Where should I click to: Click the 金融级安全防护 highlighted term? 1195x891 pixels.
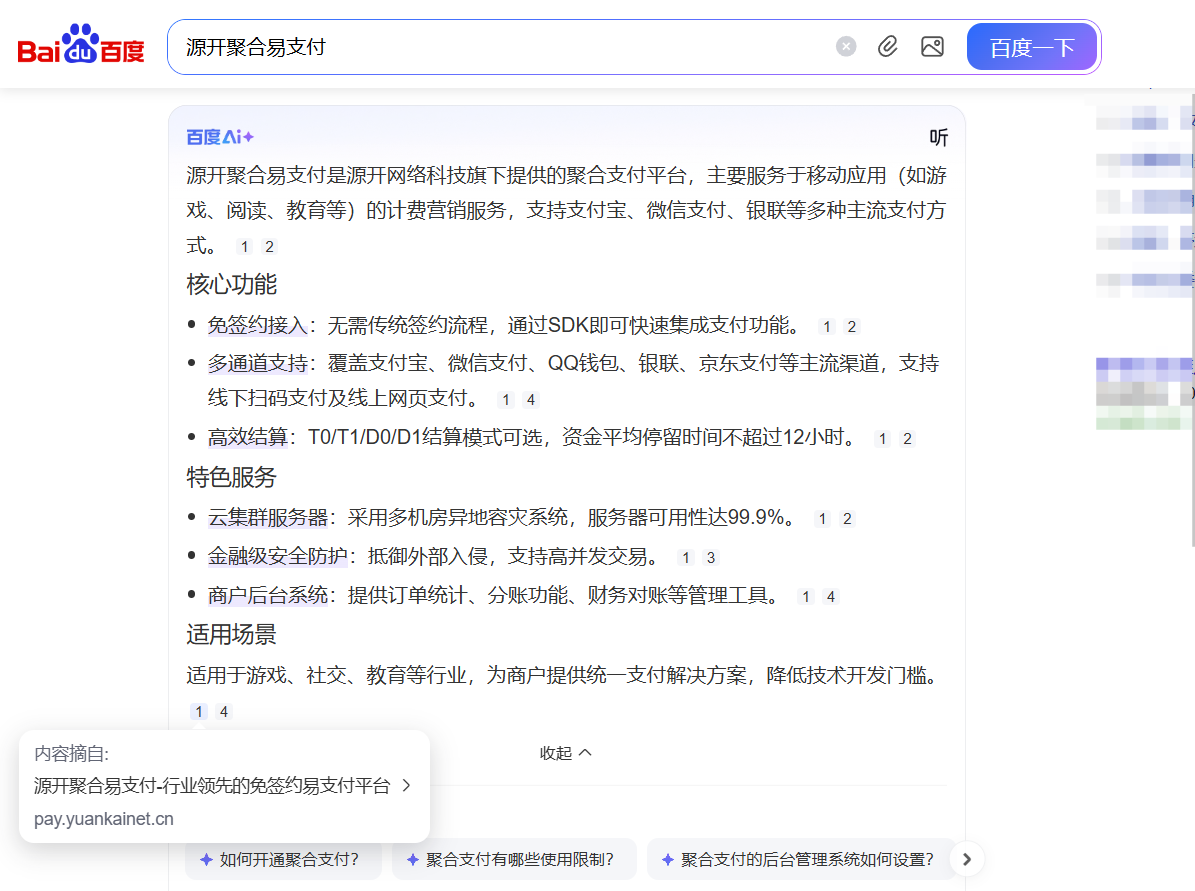pos(277,557)
